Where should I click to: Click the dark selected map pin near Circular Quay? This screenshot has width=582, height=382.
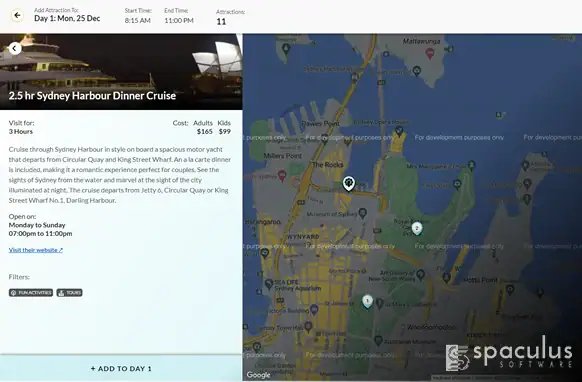click(x=349, y=183)
